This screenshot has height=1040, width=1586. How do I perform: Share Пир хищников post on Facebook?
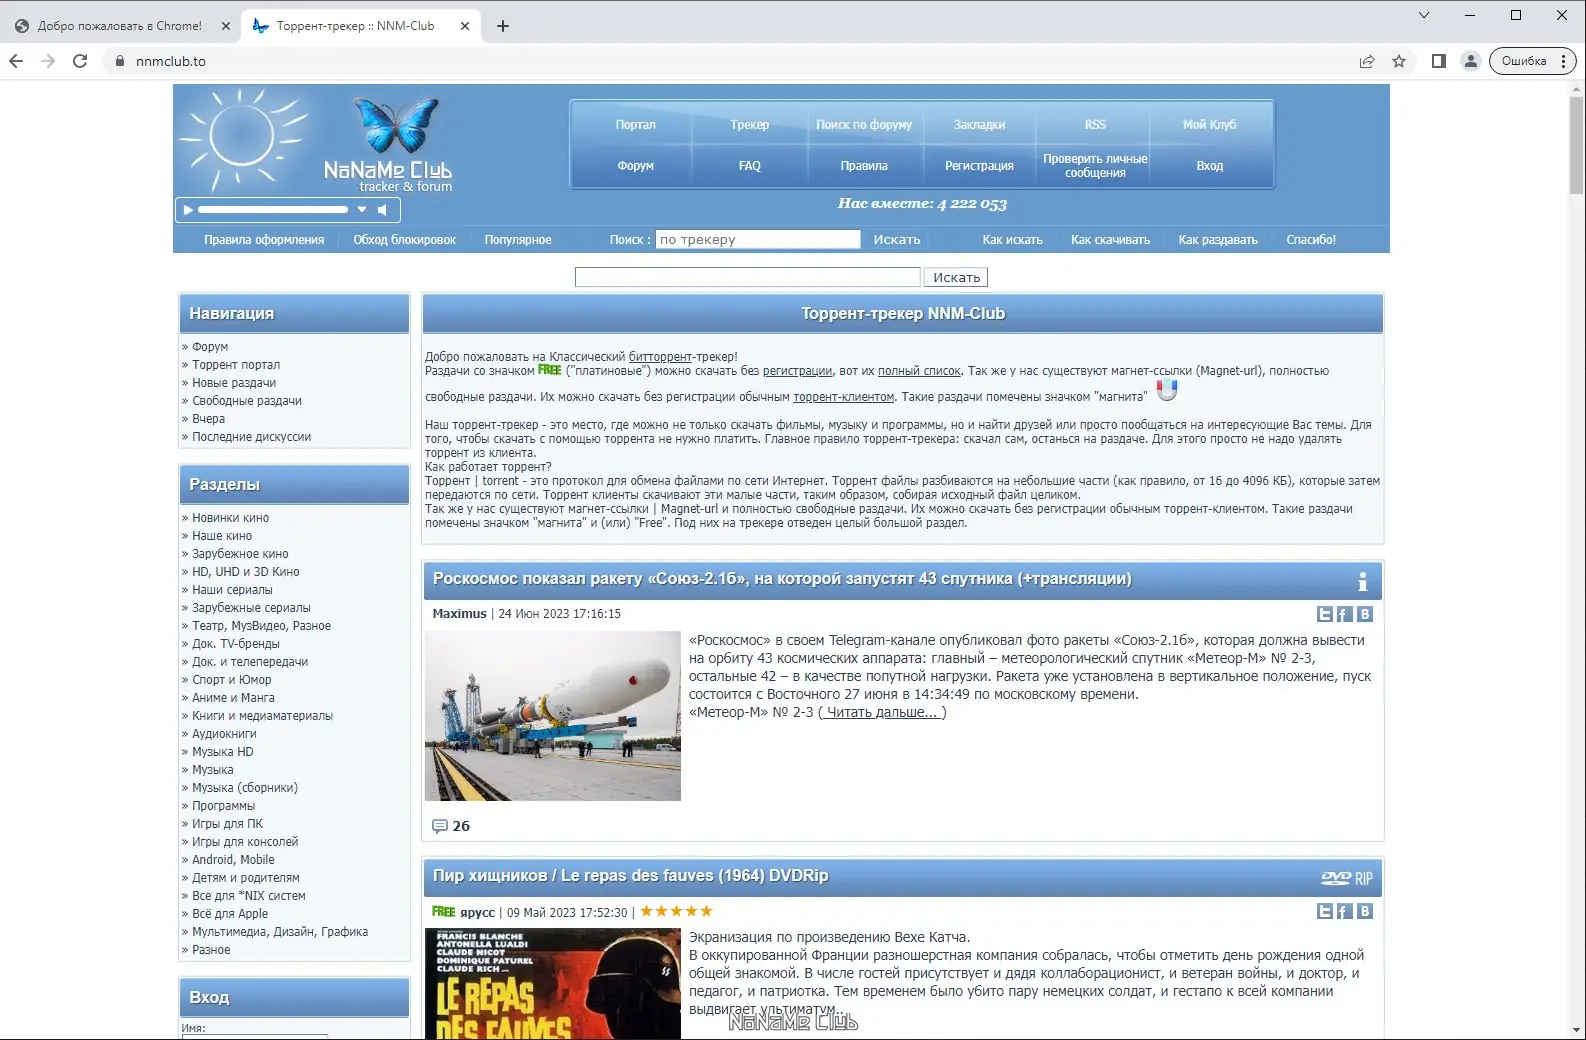(1345, 911)
